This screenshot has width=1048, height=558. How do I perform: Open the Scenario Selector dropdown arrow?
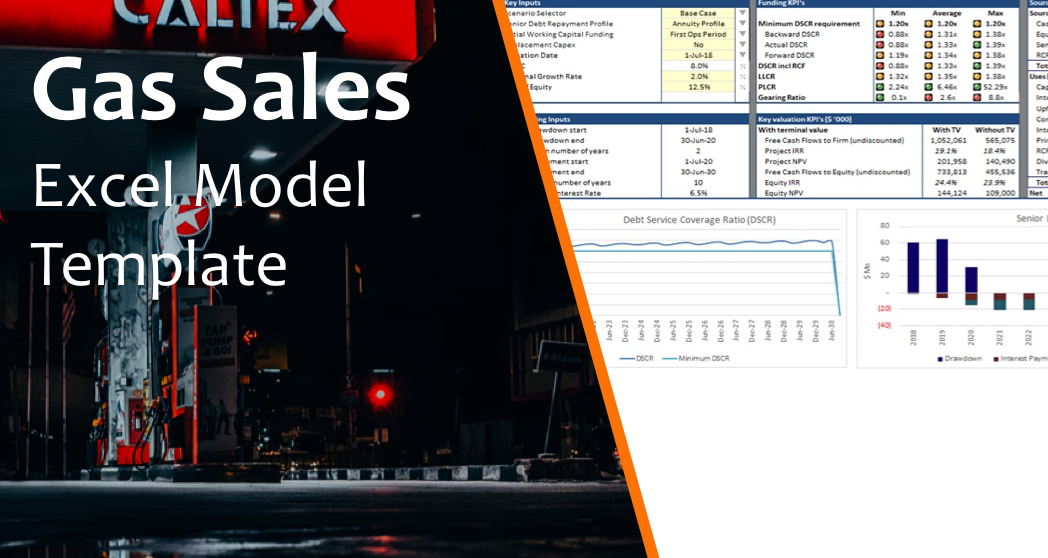pos(743,13)
